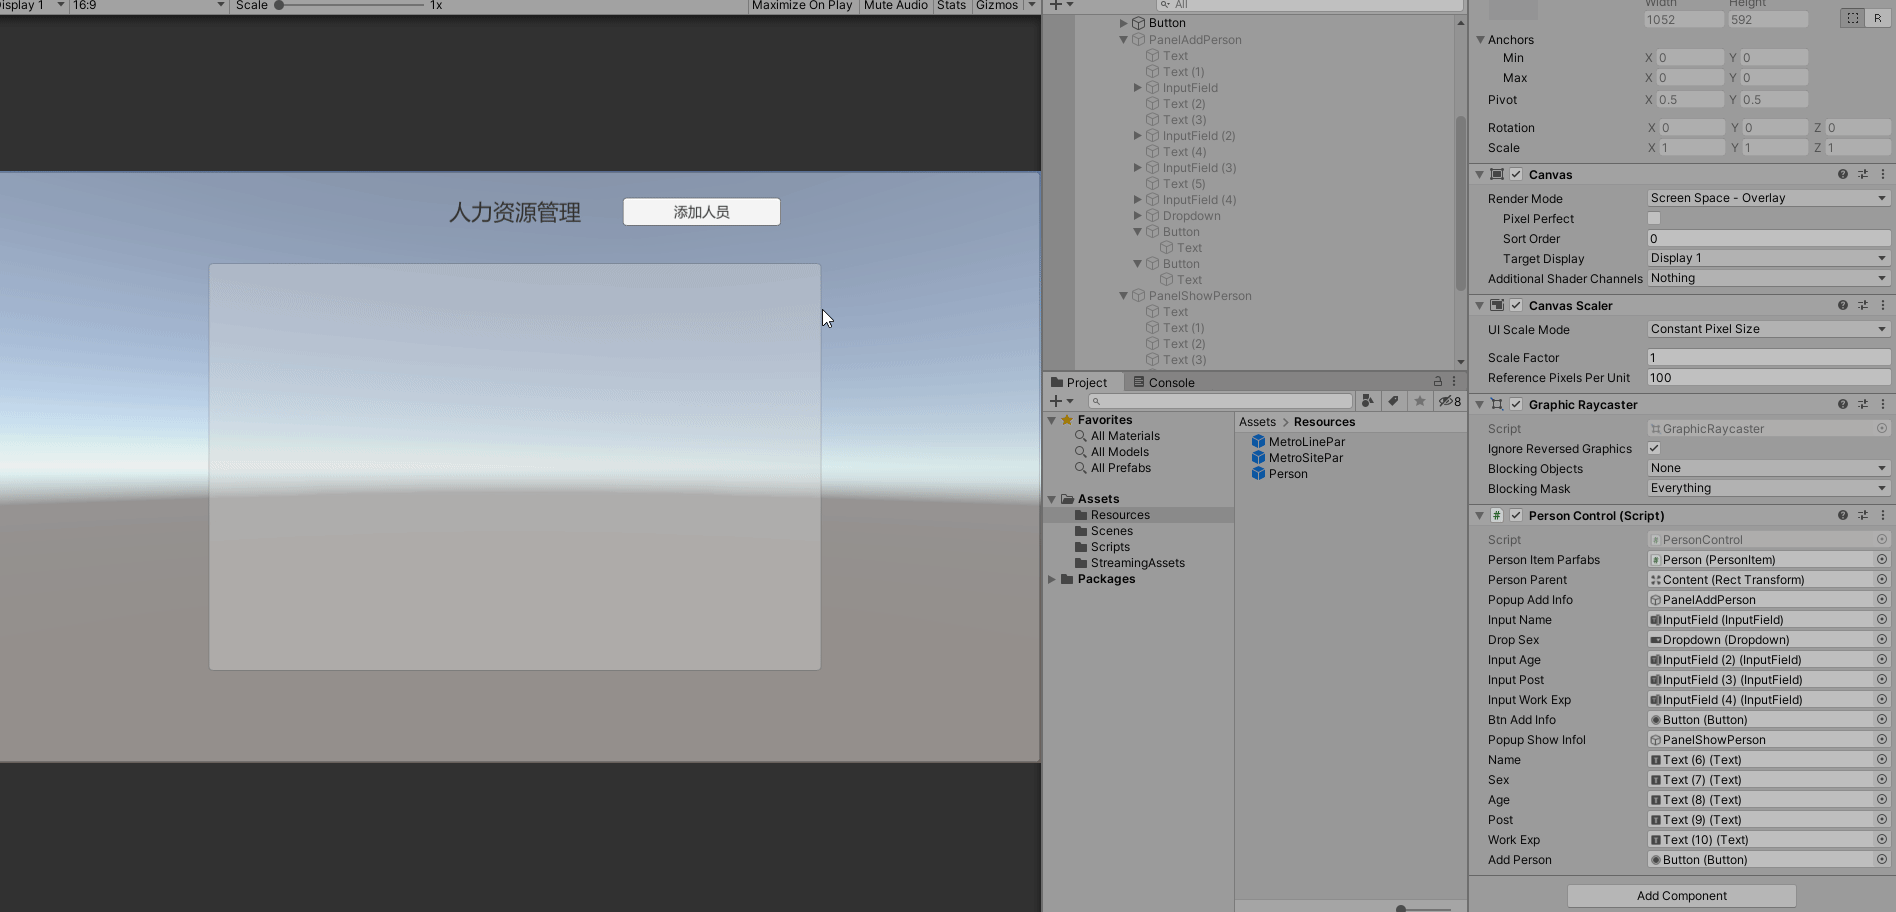
Task: Enable the Pixel Perfect checkbox
Action: coord(1654,218)
